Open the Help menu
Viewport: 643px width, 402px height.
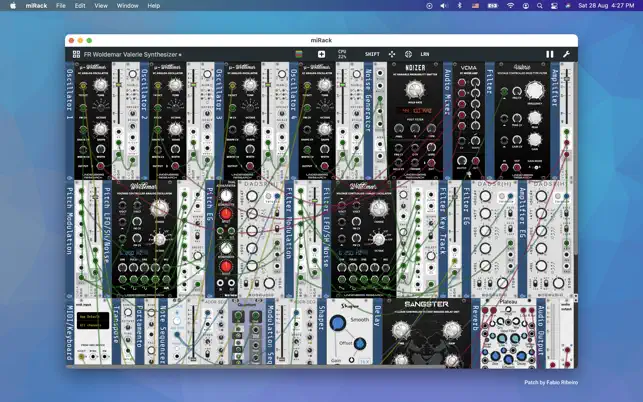pos(154,6)
